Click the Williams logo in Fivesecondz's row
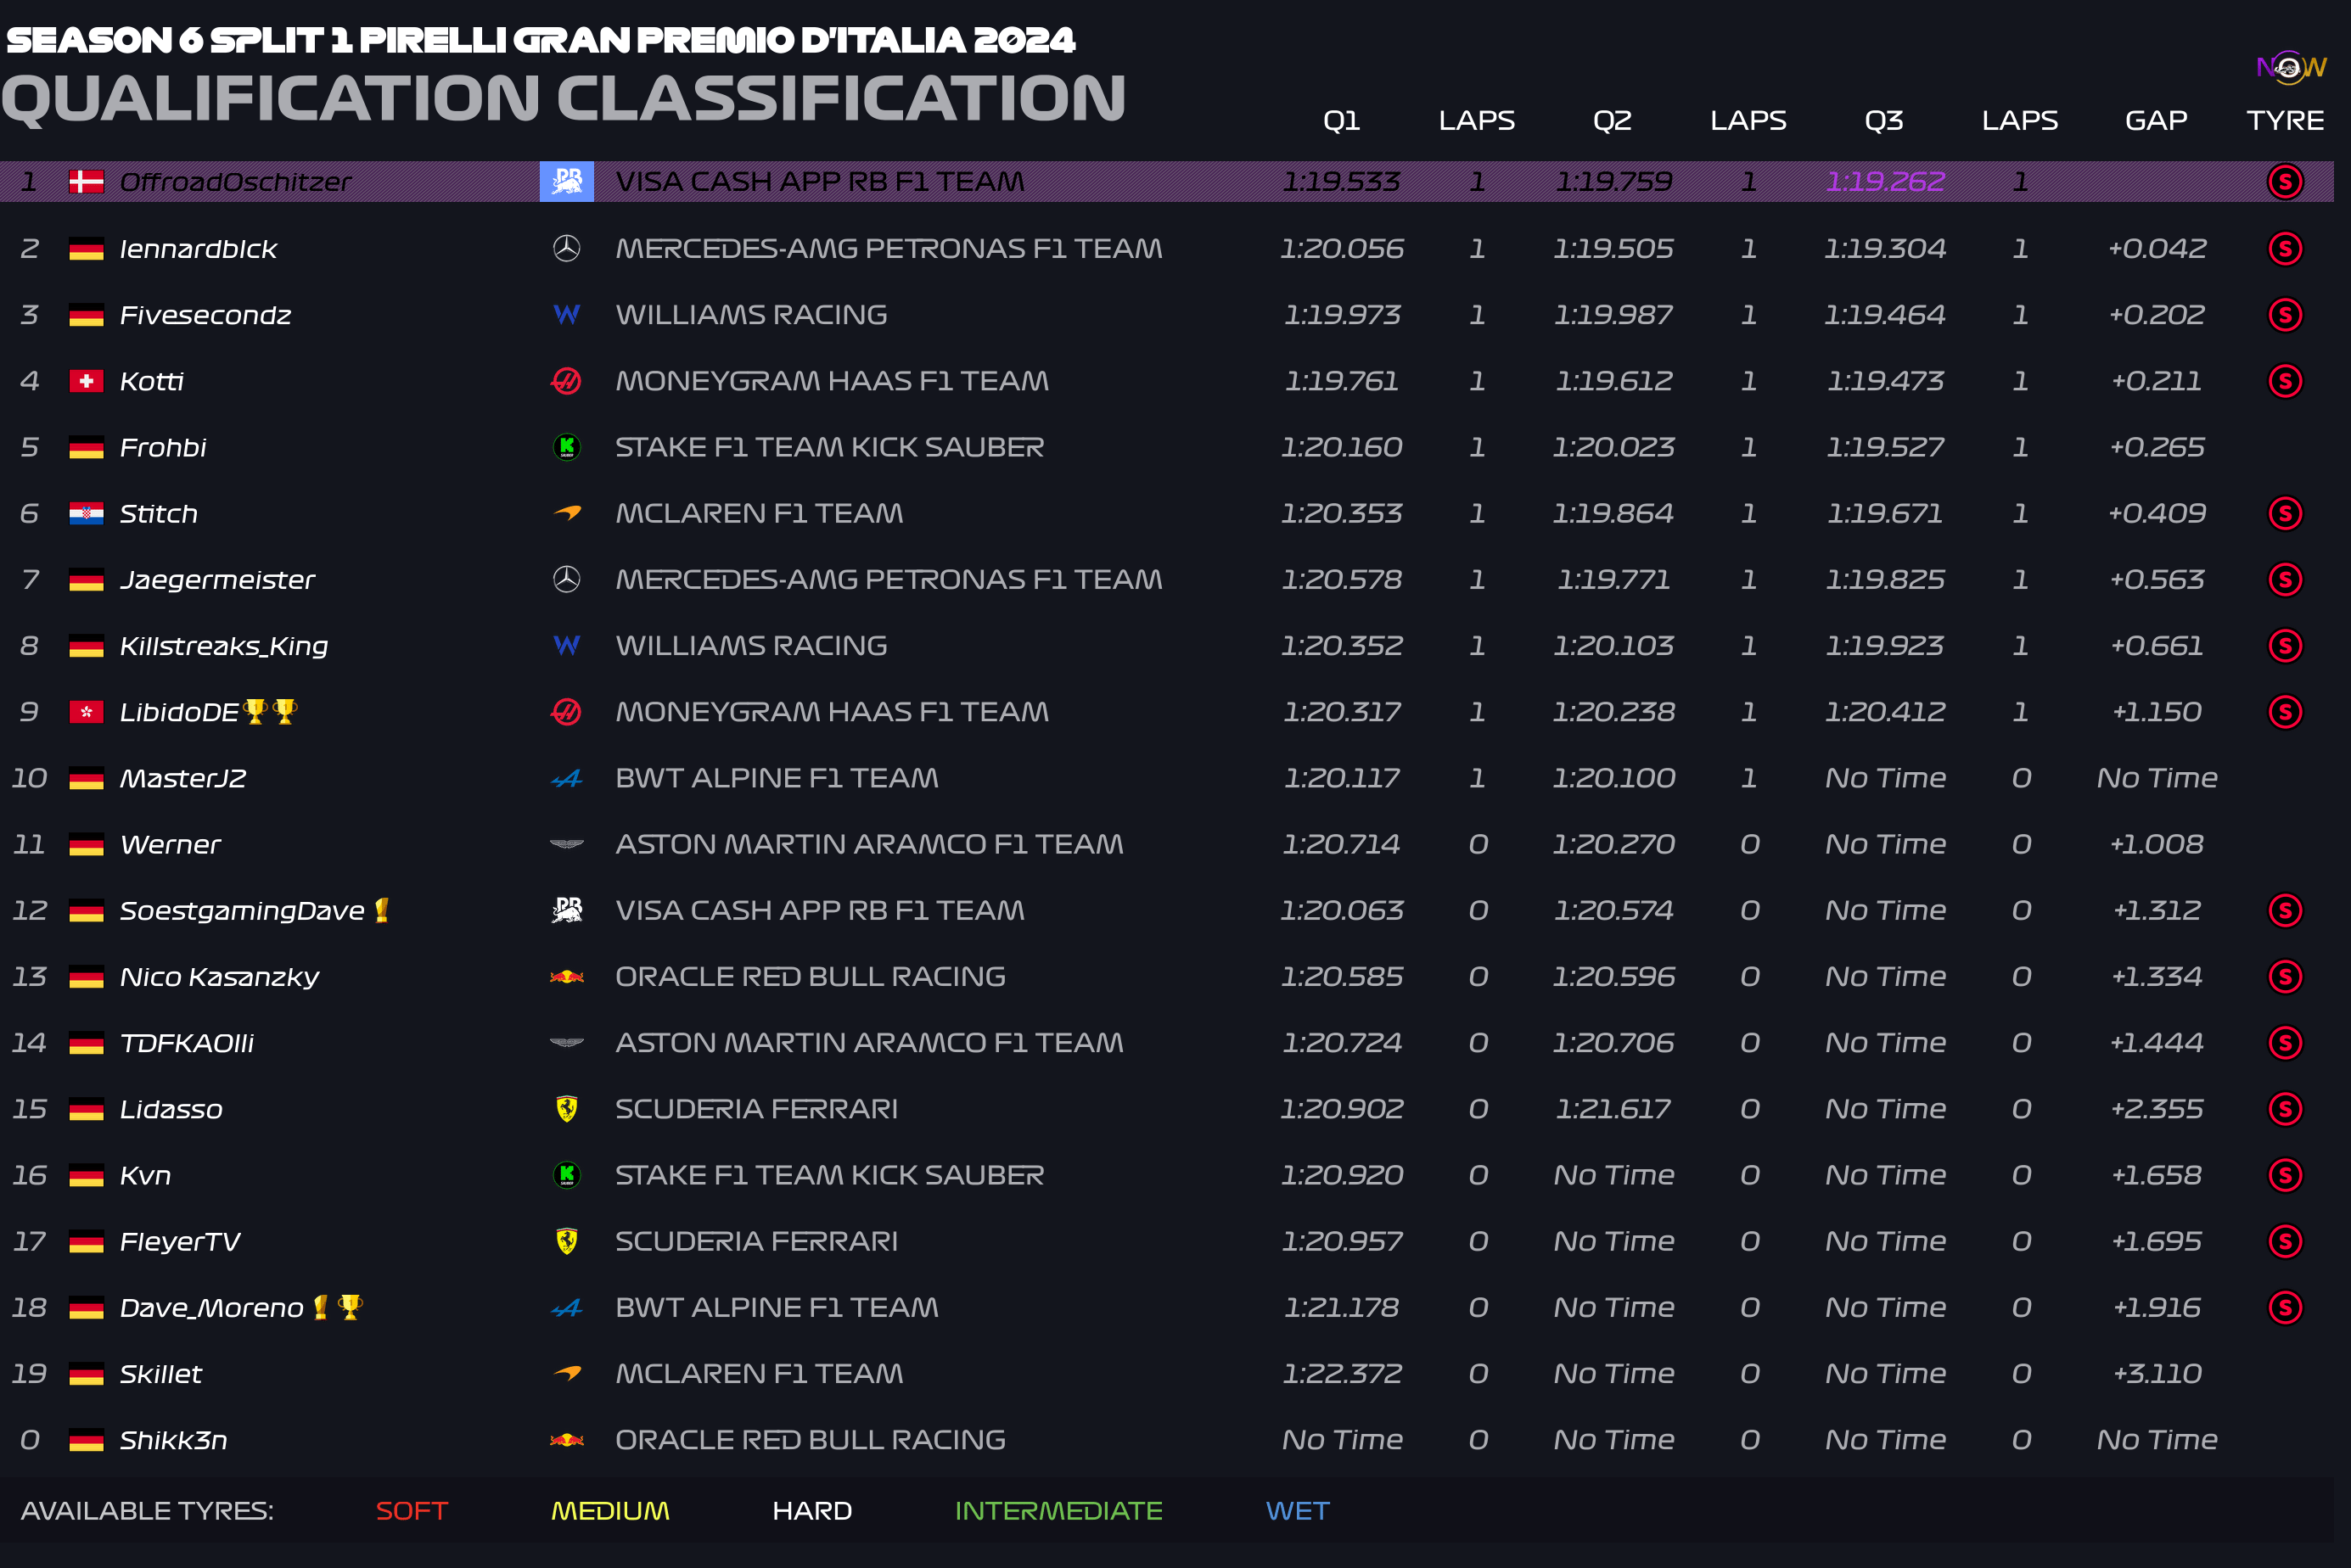2351x1568 pixels. 566,315
